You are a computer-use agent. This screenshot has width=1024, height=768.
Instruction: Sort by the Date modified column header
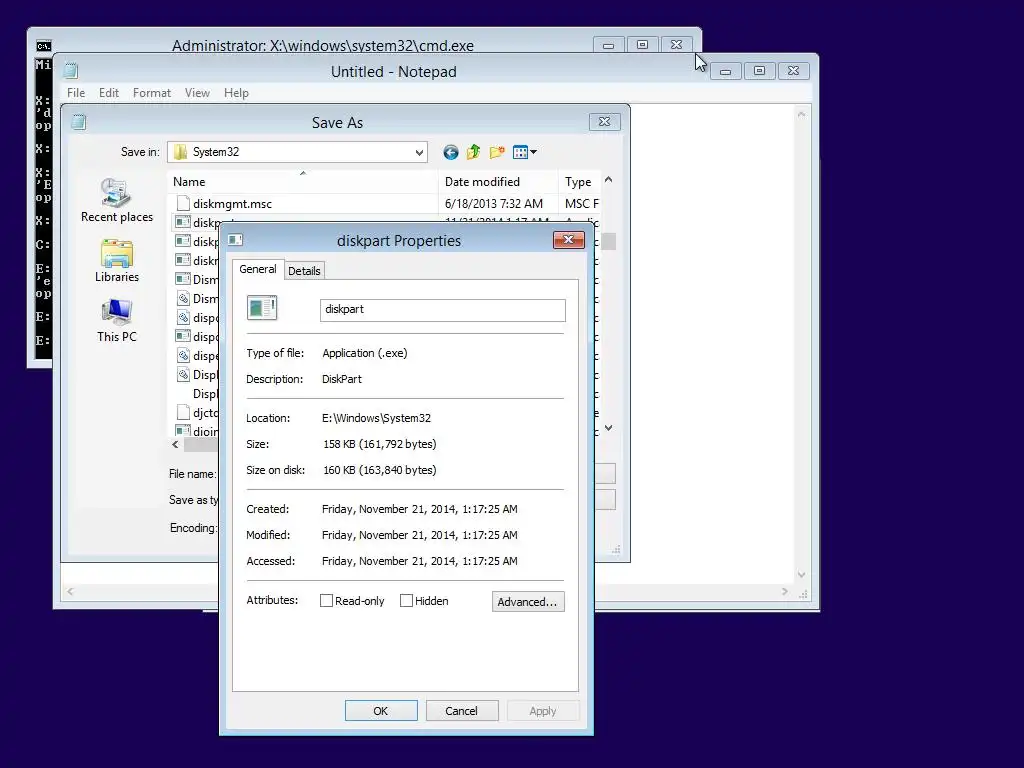point(498,182)
